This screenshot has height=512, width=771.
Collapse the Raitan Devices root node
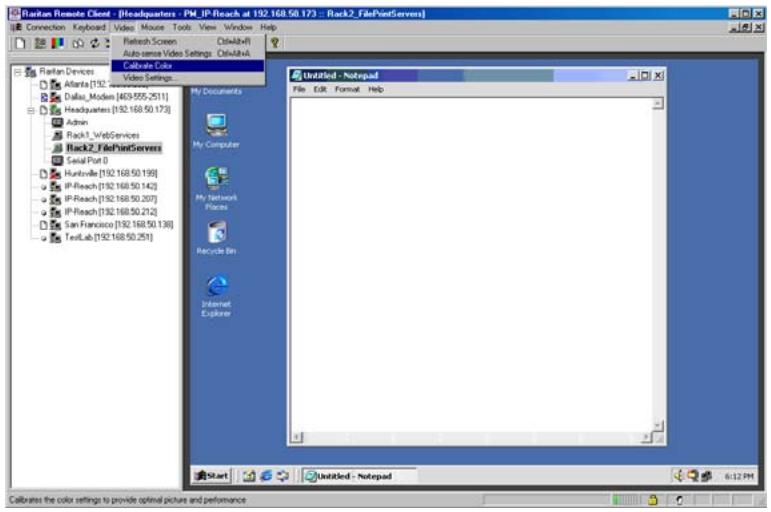click(18, 72)
